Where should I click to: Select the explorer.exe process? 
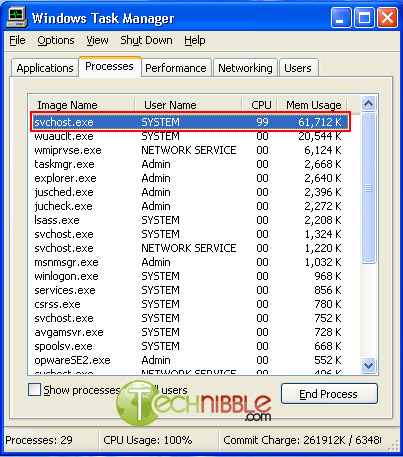pos(190,178)
